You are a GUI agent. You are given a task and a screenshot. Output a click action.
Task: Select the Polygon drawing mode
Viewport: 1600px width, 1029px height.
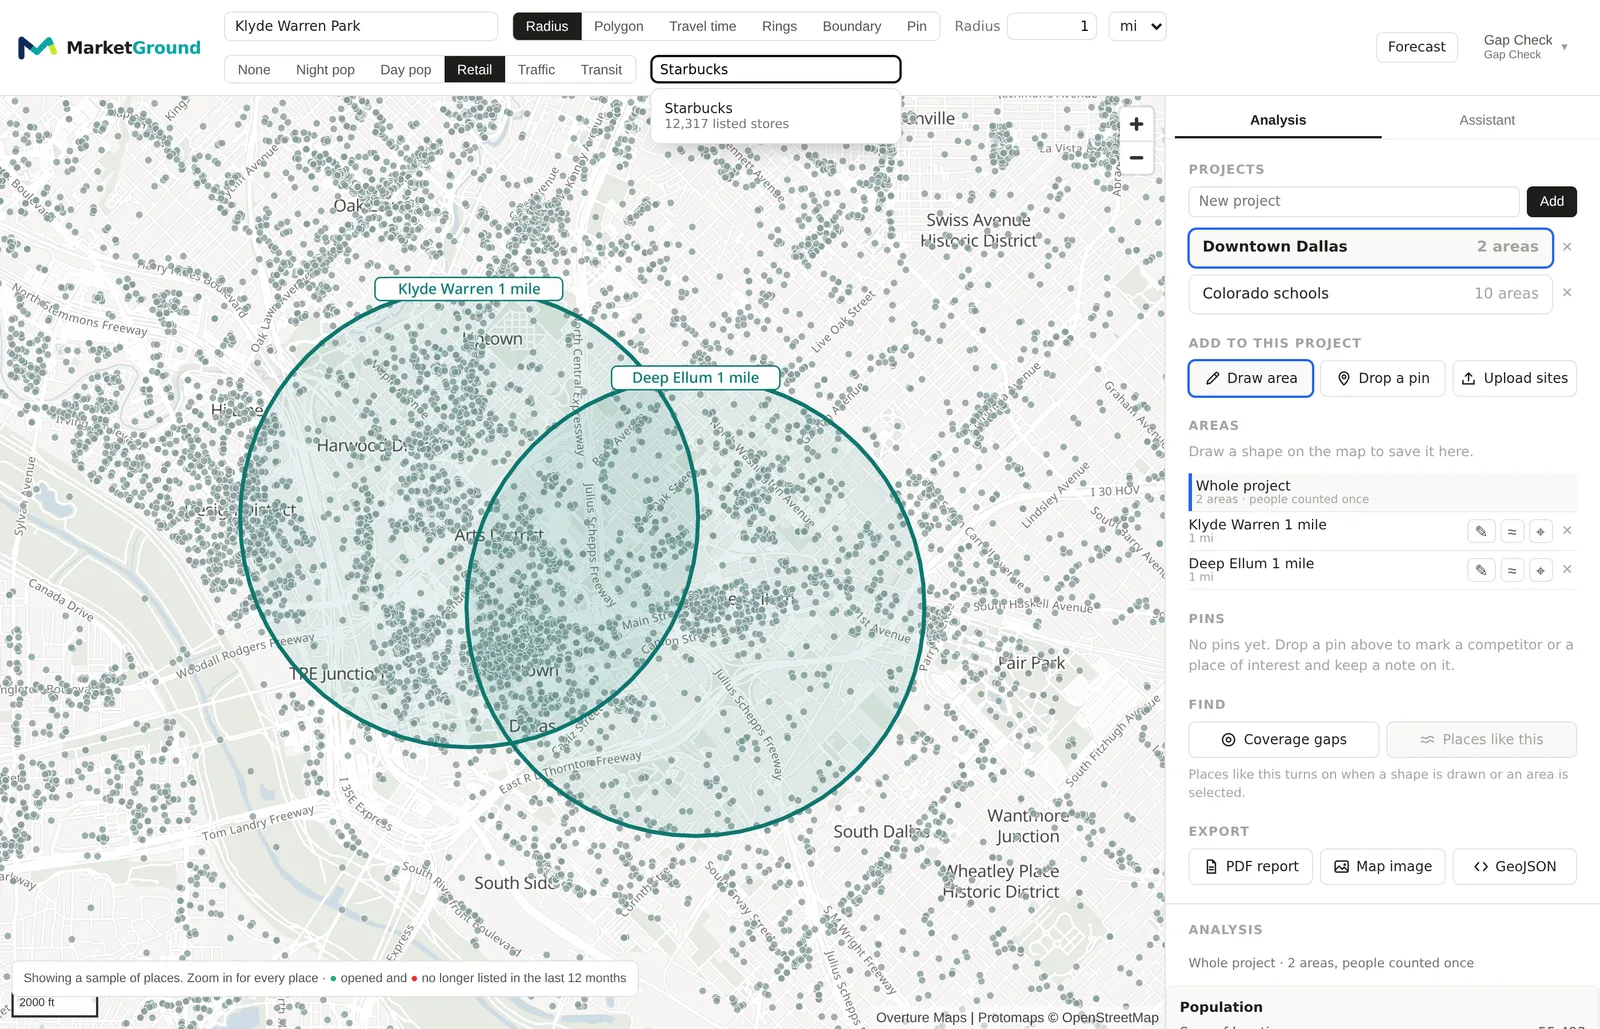coord(619,26)
